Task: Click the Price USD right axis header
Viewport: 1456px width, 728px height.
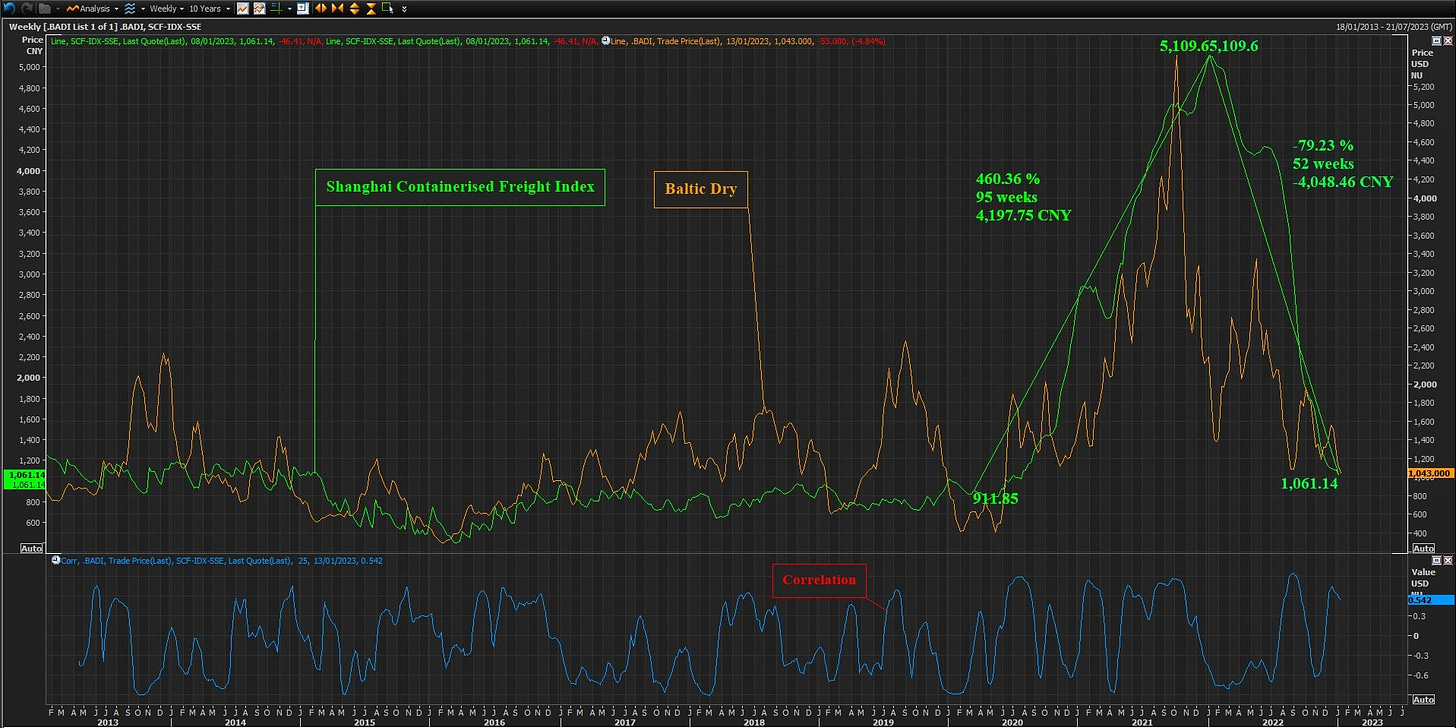Action: tap(1421, 63)
